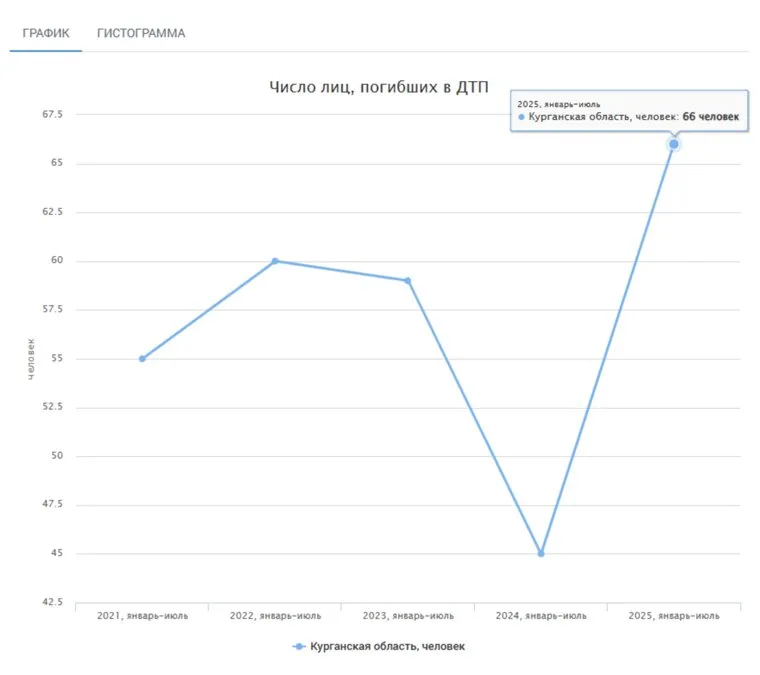Click the chart title 'Число лиц, погибших в ДТП'
The image size is (760, 675).
tap(379, 88)
